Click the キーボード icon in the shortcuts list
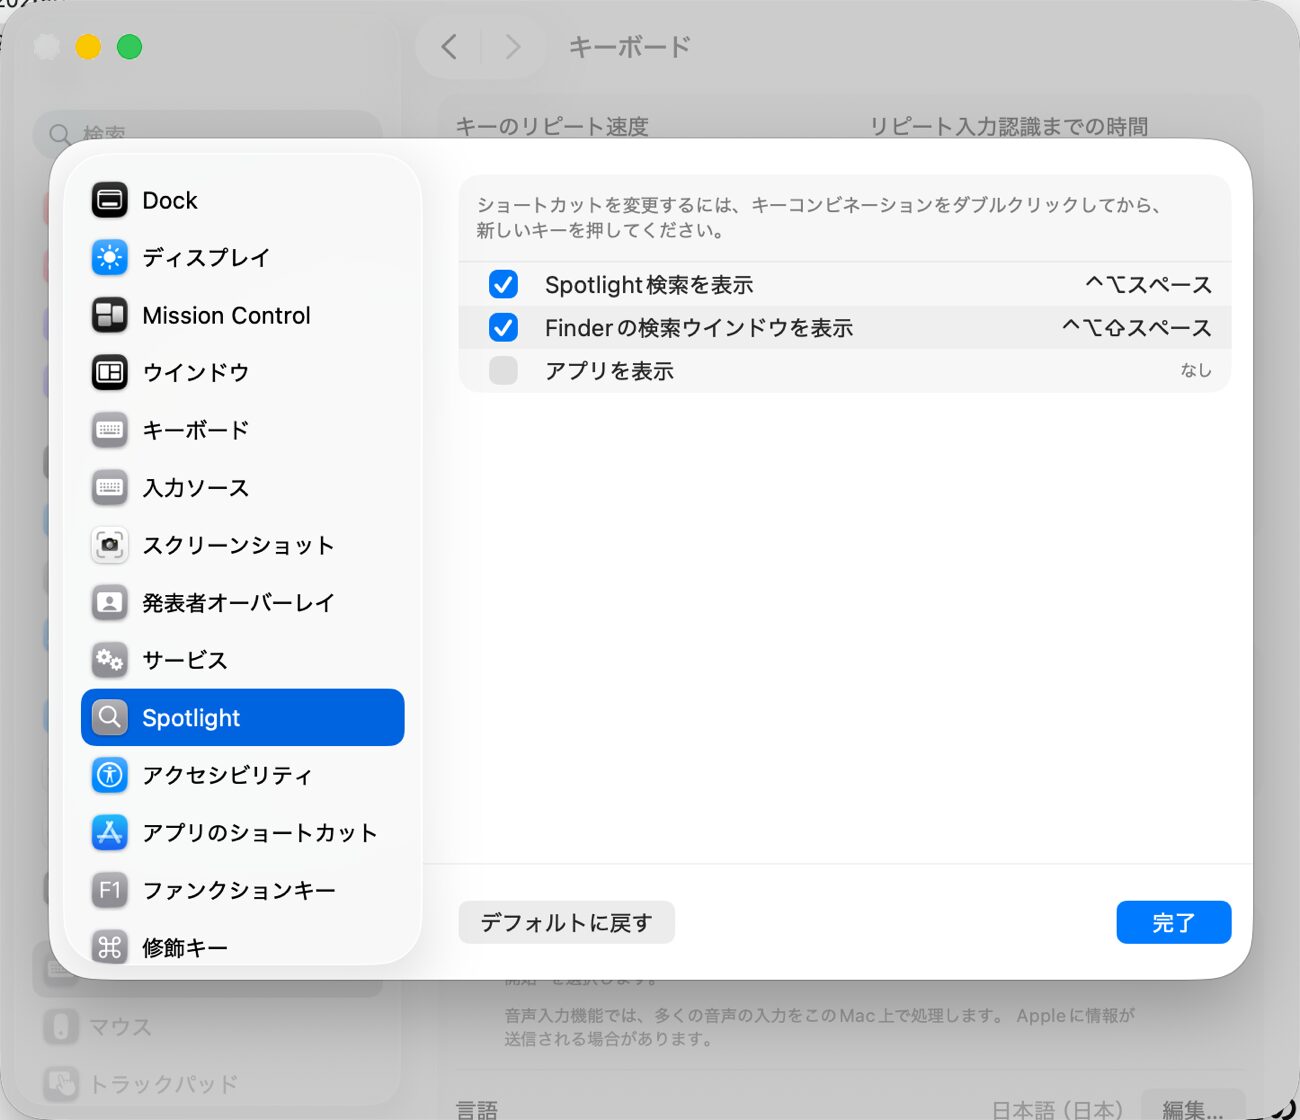 point(110,430)
